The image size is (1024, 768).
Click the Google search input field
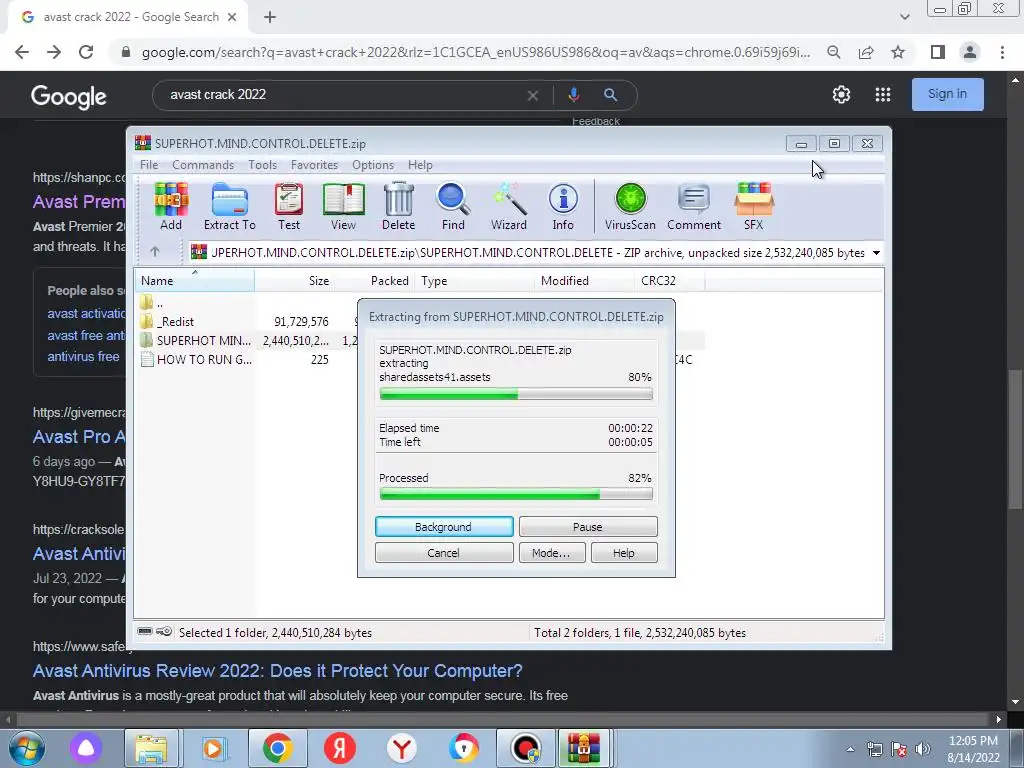pyautogui.click(x=346, y=95)
